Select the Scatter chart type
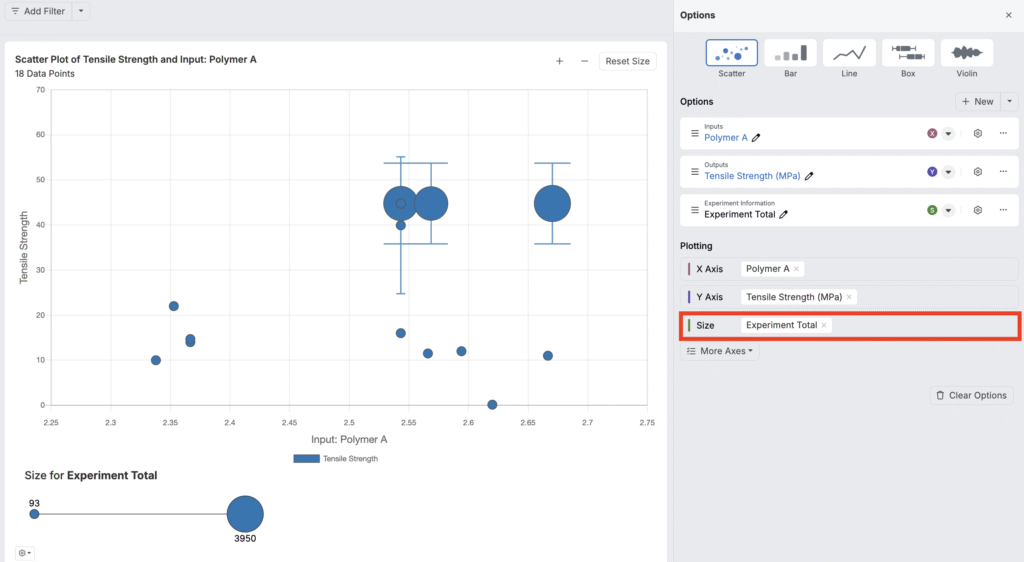Screen dimensions: 1024x562 (731, 58)
